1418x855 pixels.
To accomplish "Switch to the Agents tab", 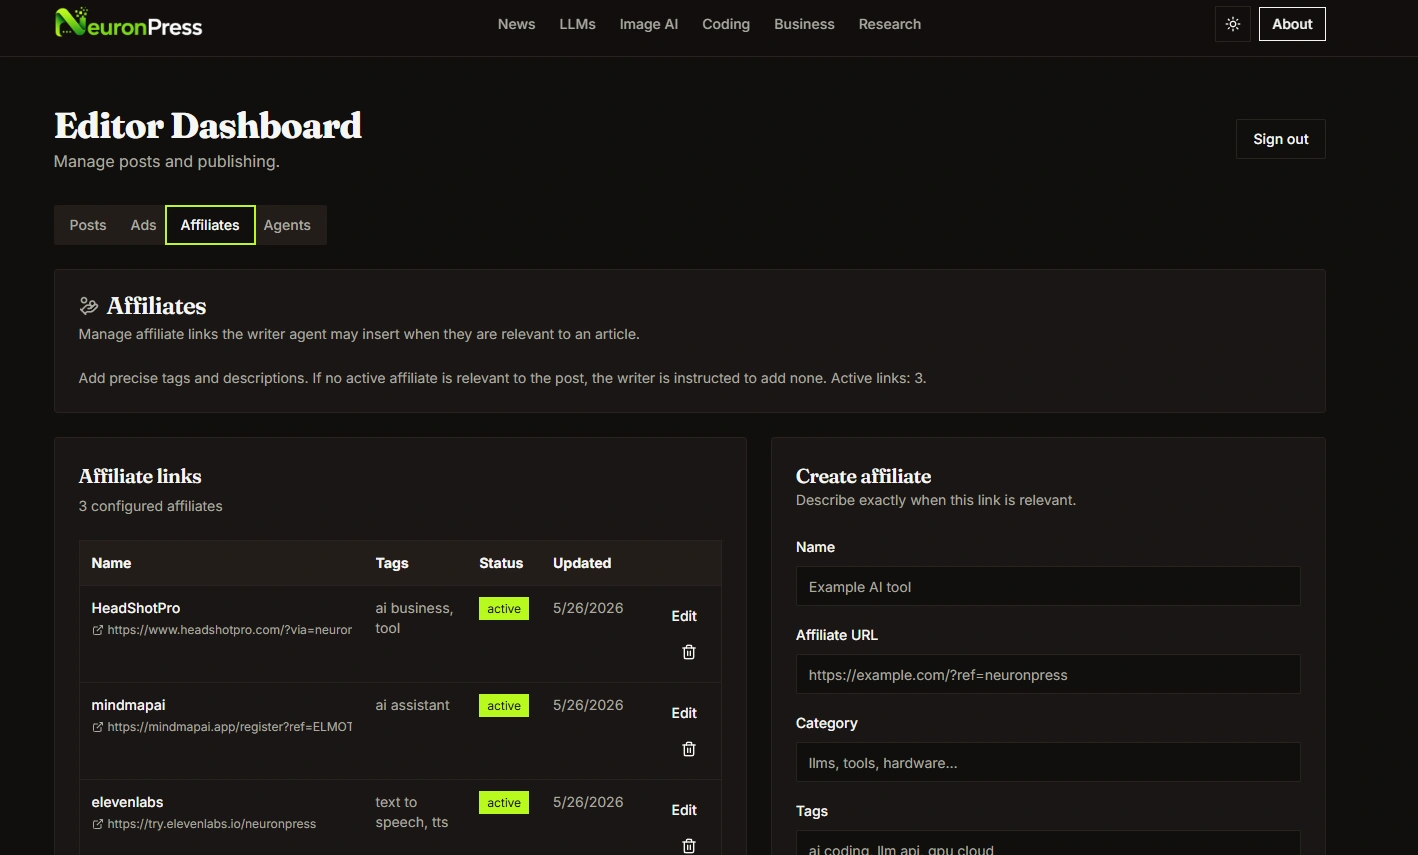I will coord(287,225).
